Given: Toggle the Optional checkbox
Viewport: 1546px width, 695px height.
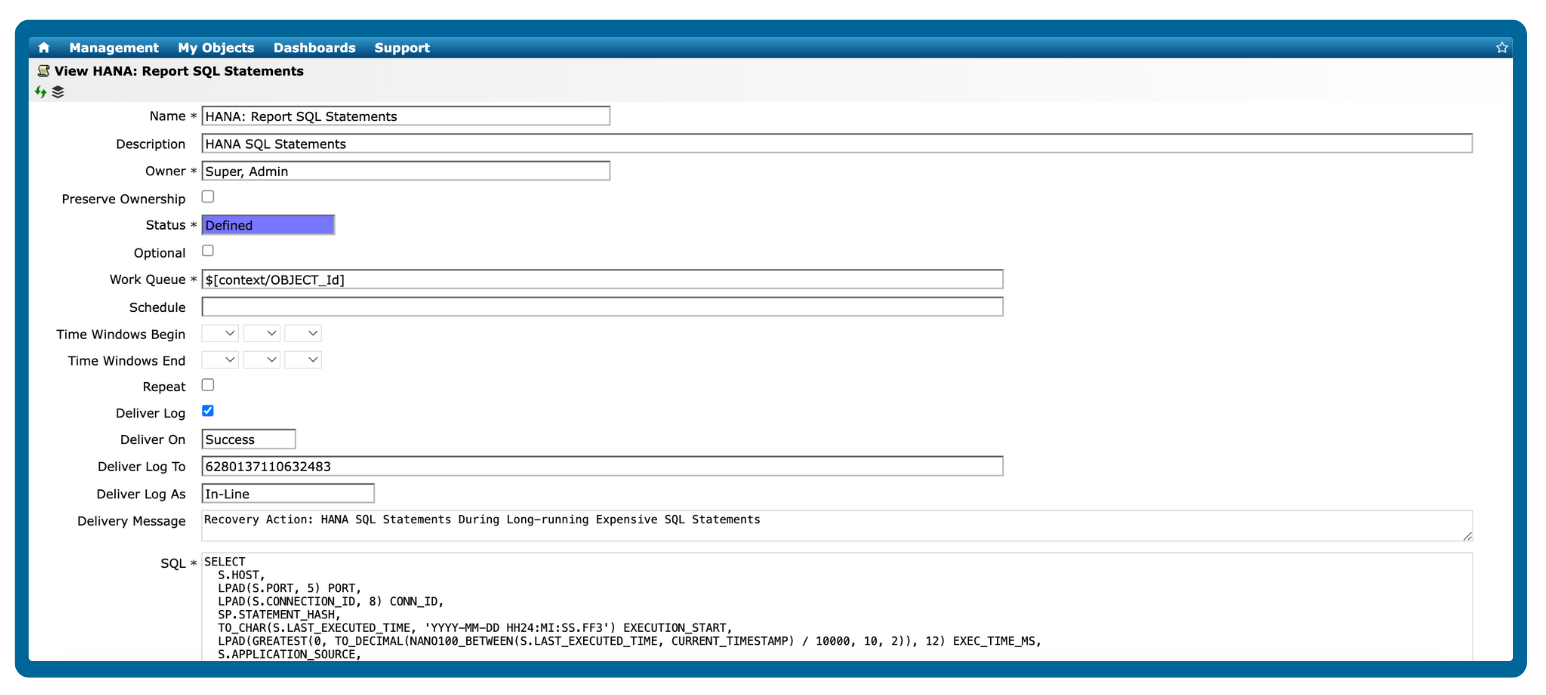Looking at the screenshot, I should pyautogui.click(x=208, y=251).
